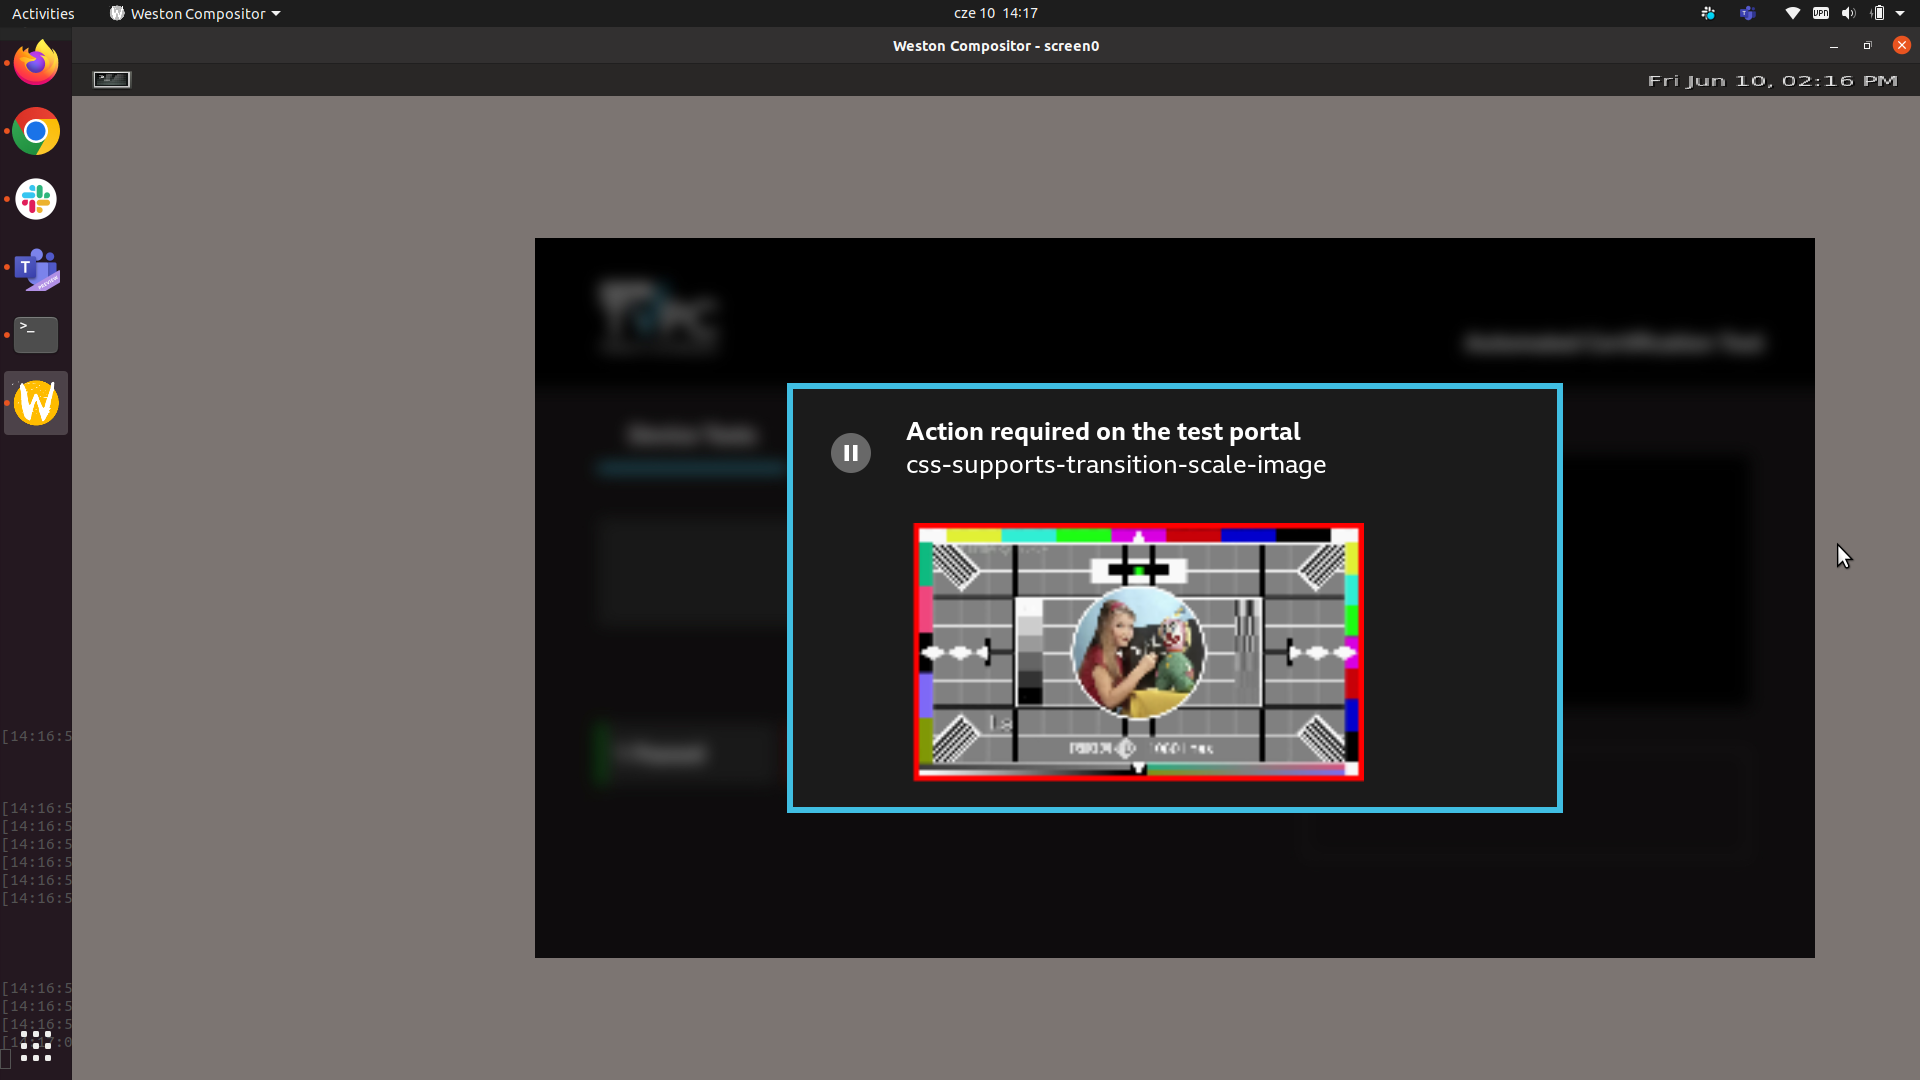Open the clock calendar showing cze 10 14:17
This screenshot has width=1920, height=1080.
(x=995, y=13)
